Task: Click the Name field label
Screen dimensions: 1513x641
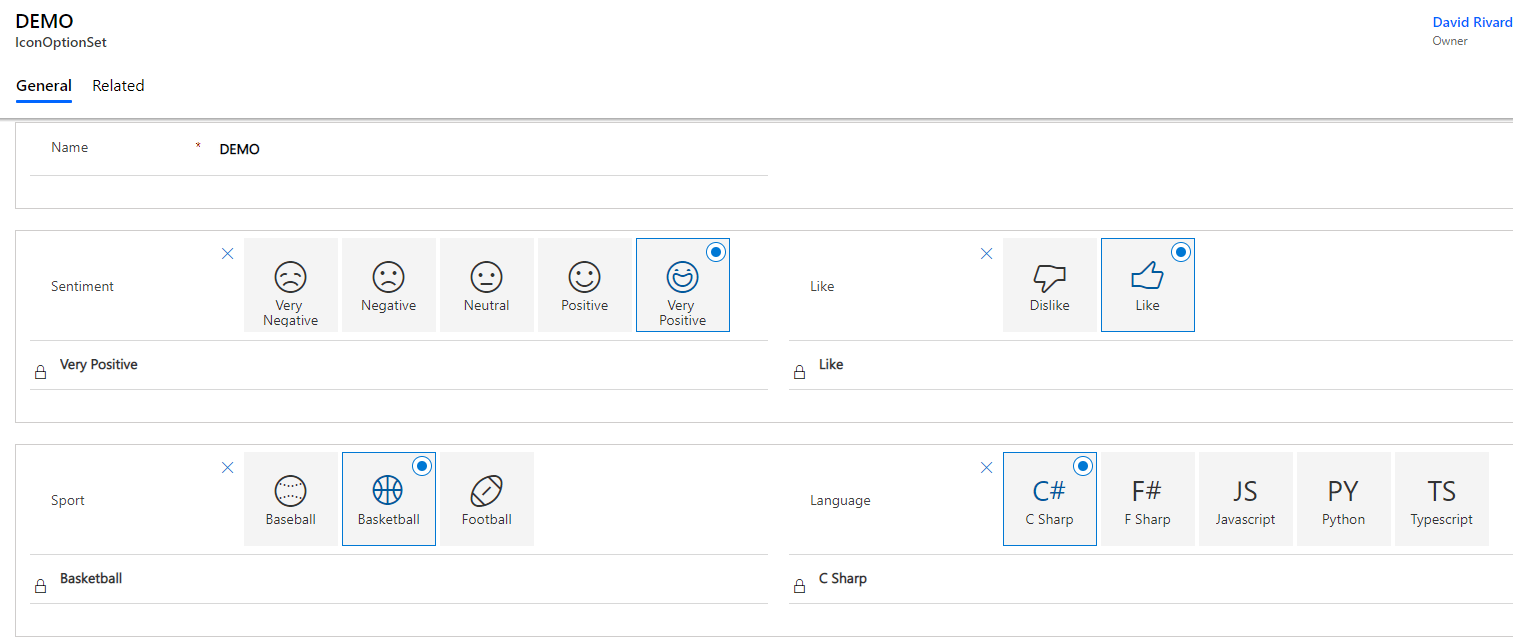Action: (x=70, y=147)
